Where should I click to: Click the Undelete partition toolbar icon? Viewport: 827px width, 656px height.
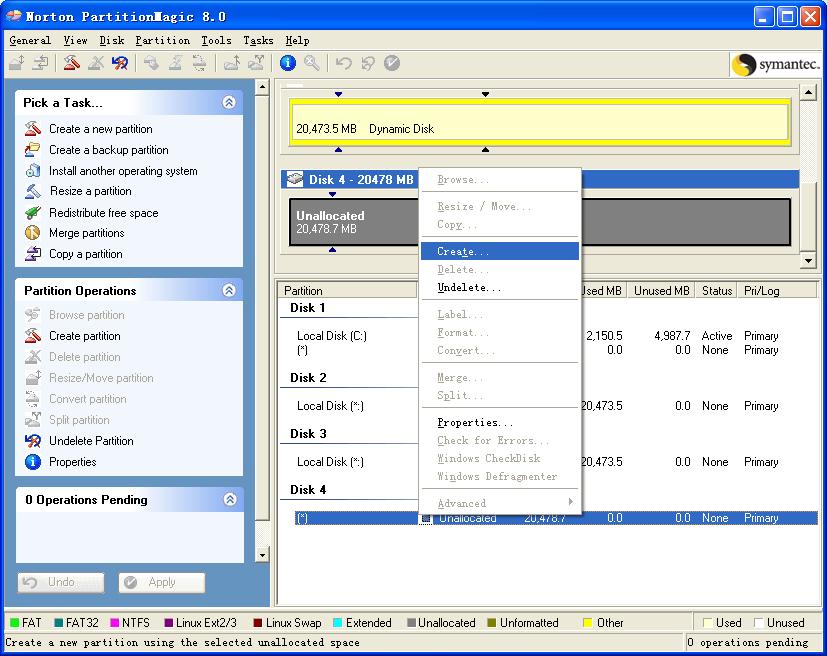[x=120, y=63]
